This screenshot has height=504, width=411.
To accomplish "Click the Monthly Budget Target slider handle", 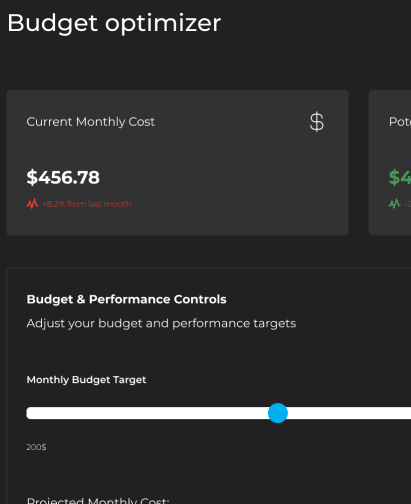I will tap(278, 413).
